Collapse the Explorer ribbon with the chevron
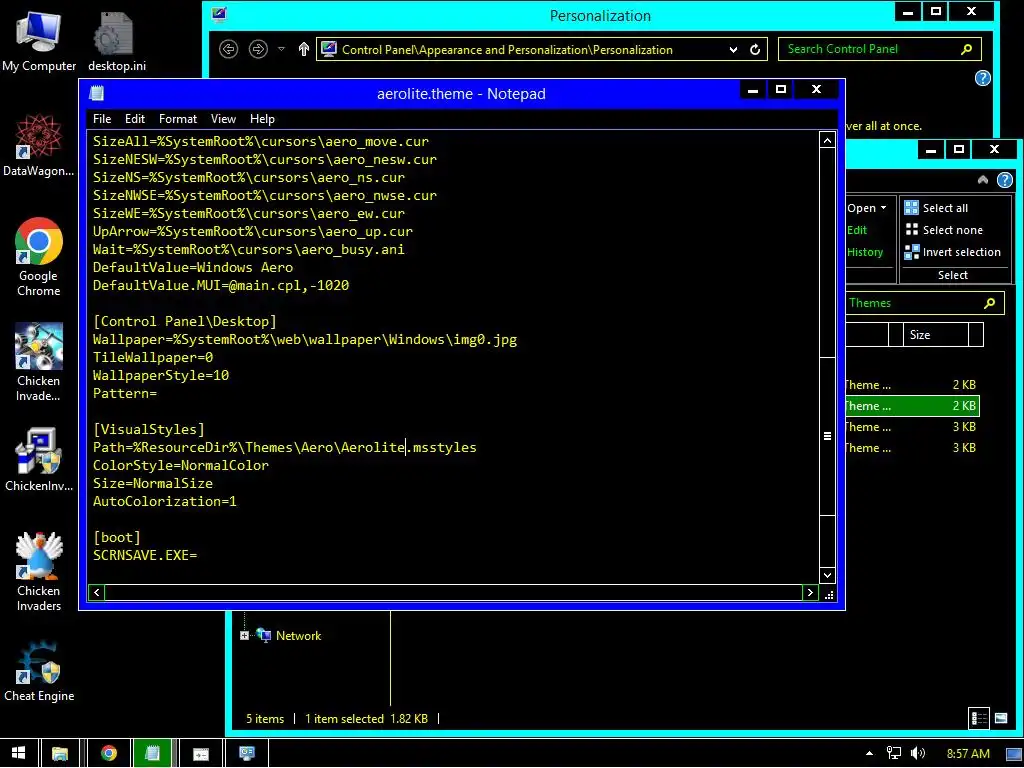This screenshot has height=768, width=1024. click(983, 180)
